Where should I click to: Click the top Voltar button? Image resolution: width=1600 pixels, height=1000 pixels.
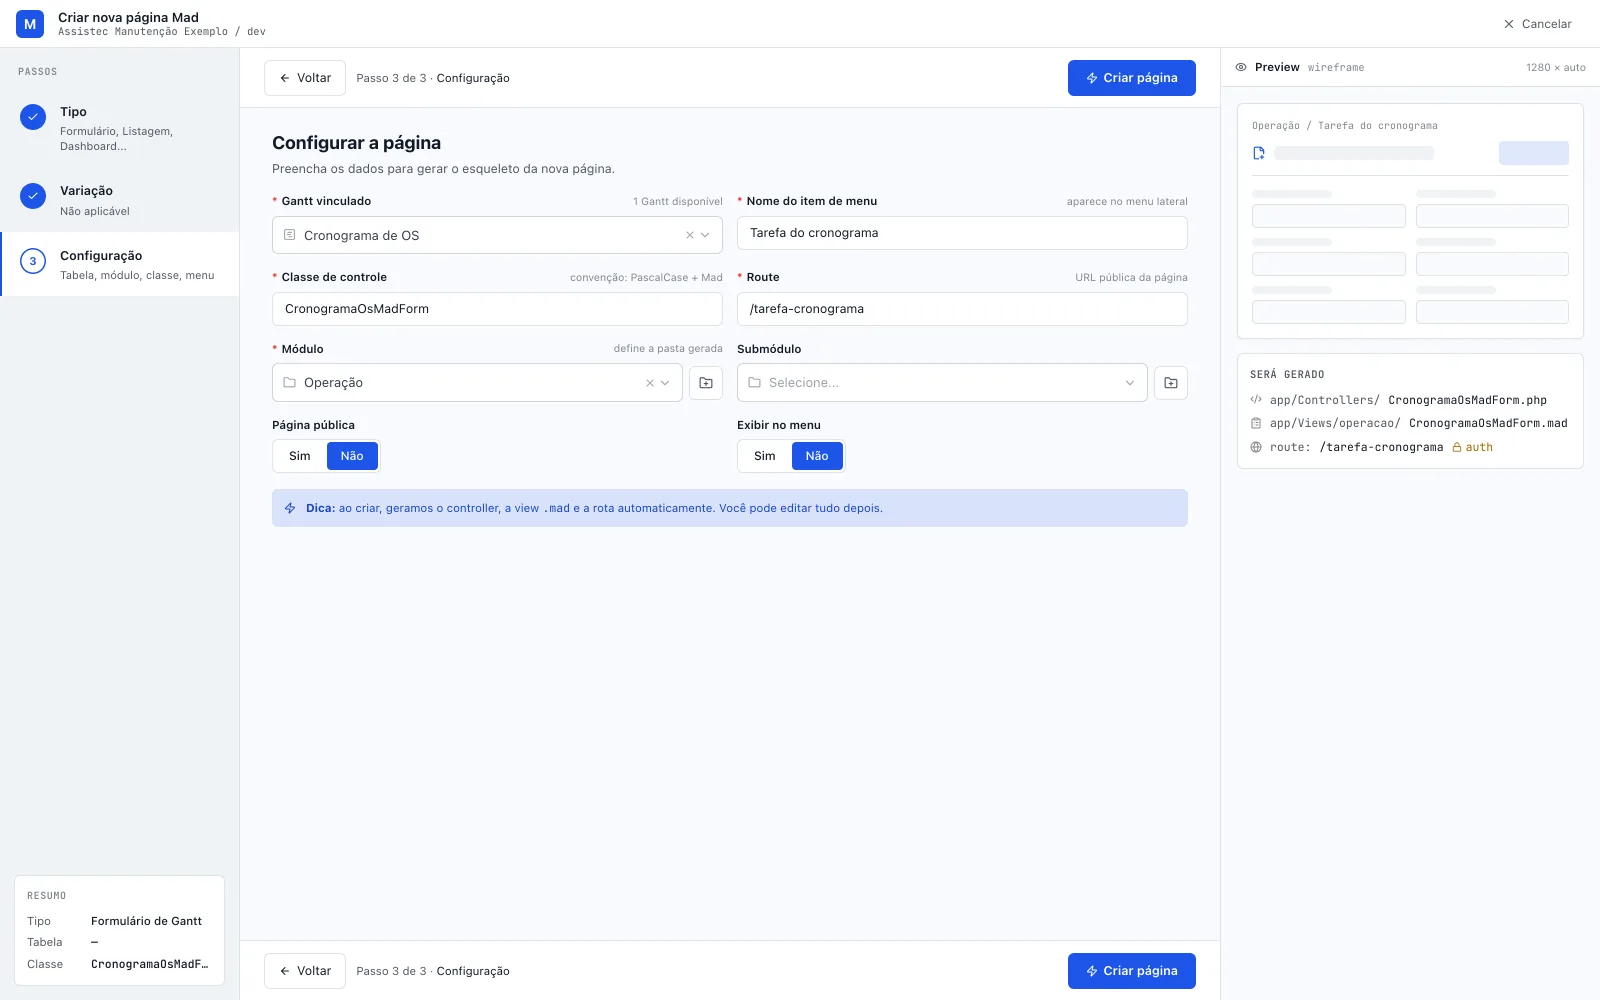pyautogui.click(x=305, y=78)
